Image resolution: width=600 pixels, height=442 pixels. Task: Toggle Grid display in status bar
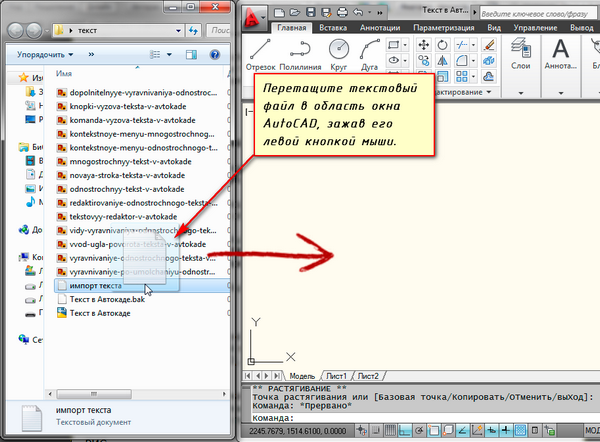(x=390, y=431)
